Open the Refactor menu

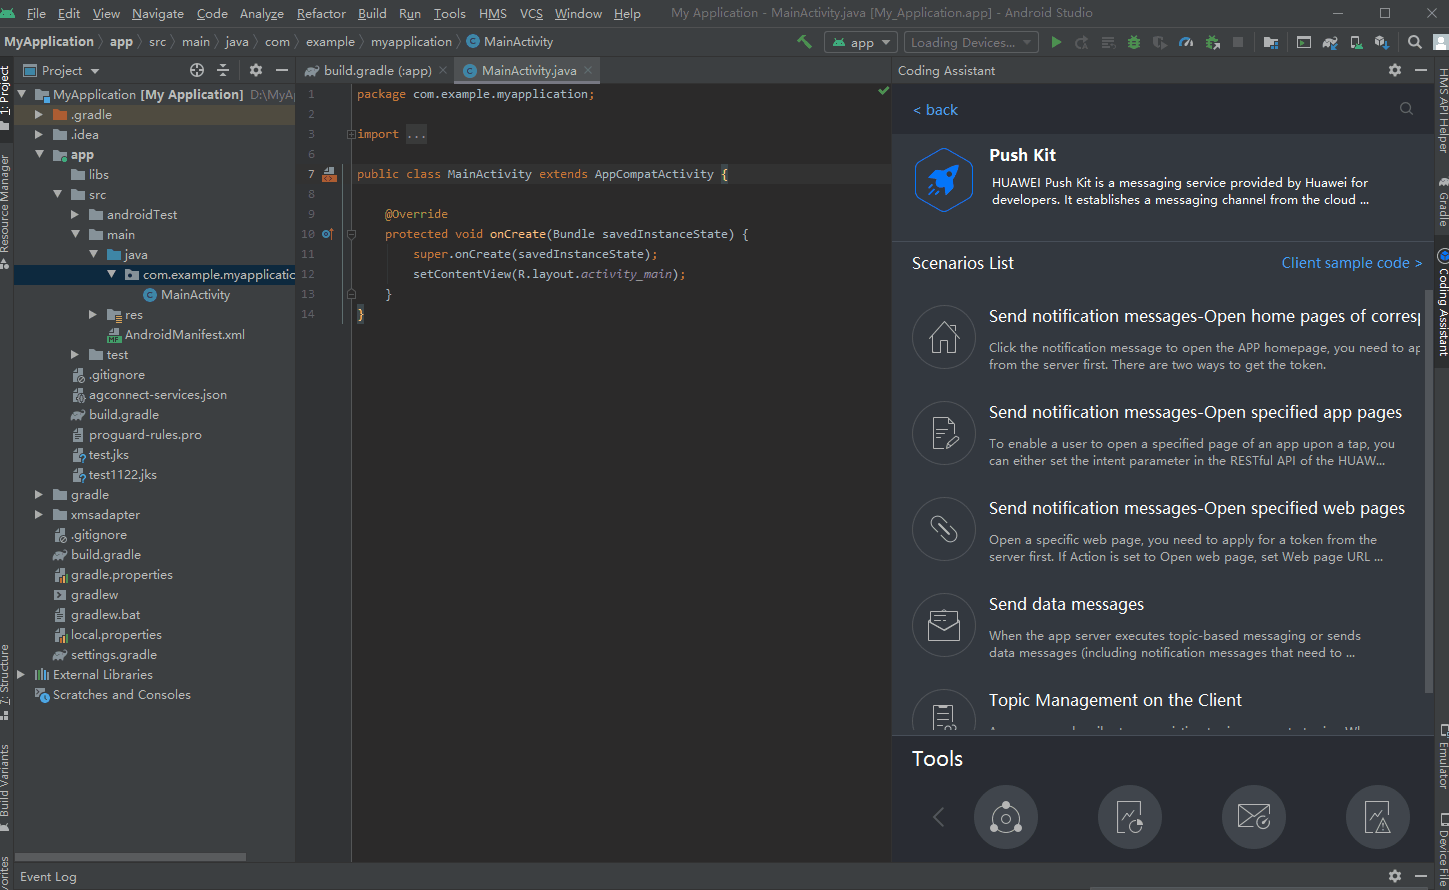tap(321, 13)
